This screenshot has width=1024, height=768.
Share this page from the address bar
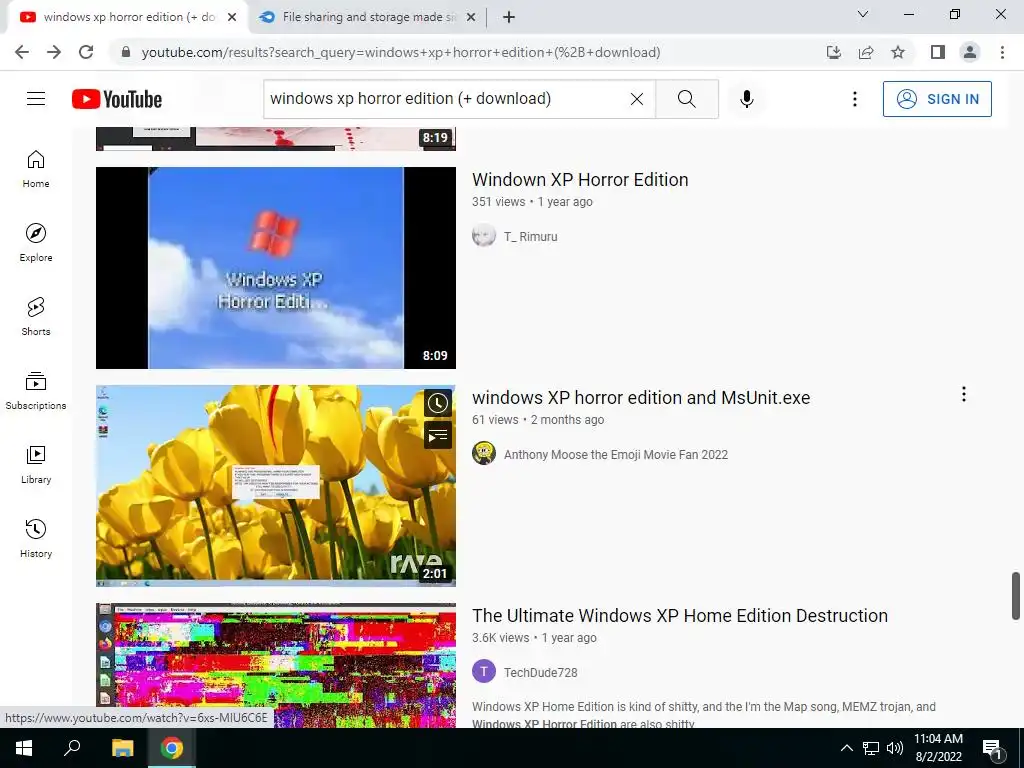866,52
